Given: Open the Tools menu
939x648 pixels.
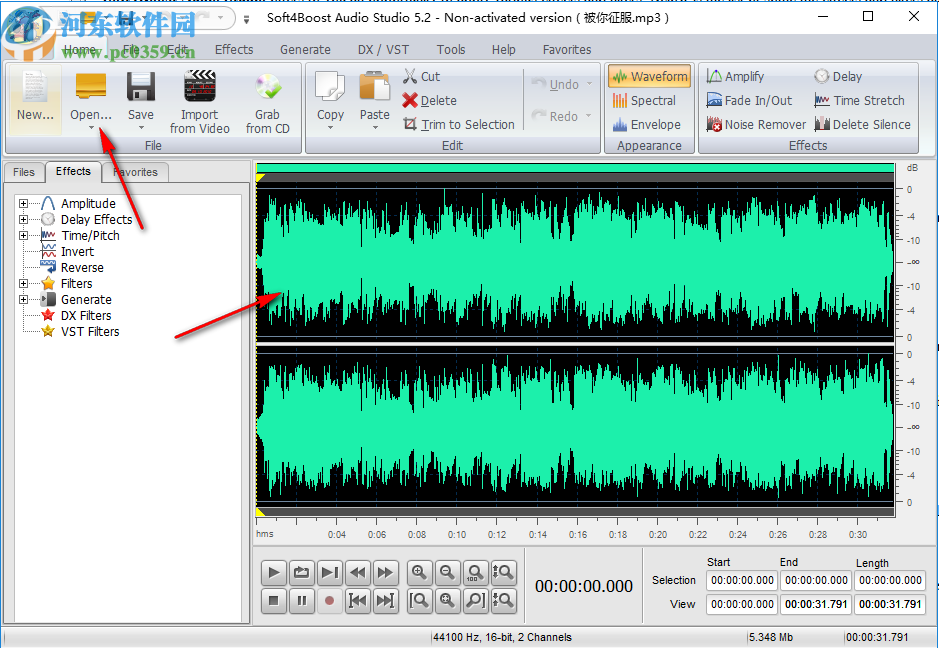Looking at the screenshot, I should (x=450, y=49).
